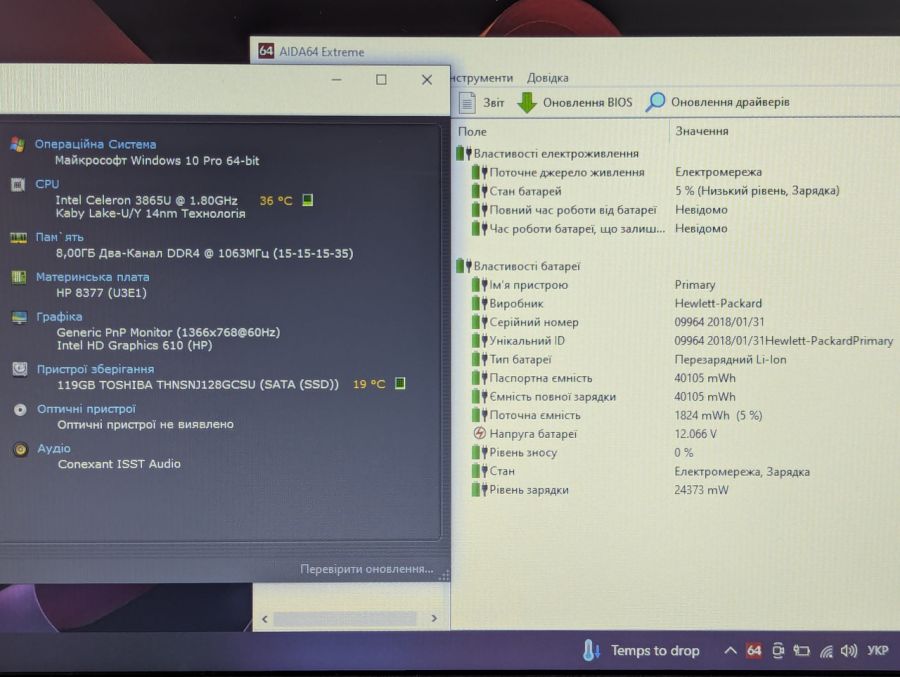
Task: Click the hard drive storage icon
Action: 20,369
